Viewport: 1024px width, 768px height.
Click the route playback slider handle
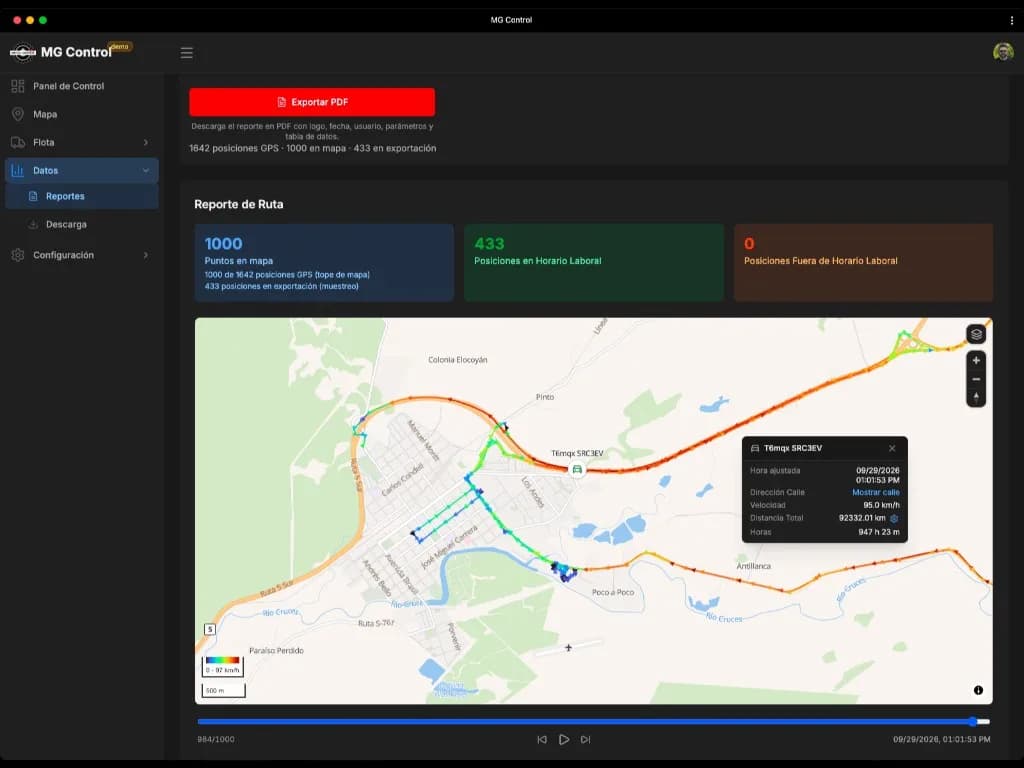[x=973, y=722]
